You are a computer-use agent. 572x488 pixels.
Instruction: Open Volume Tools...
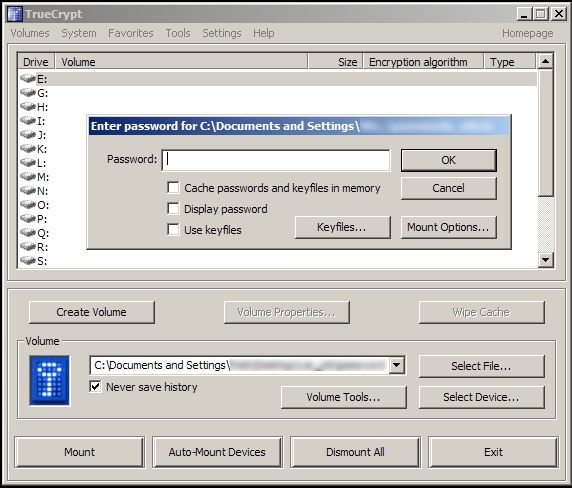click(x=344, y=397)
